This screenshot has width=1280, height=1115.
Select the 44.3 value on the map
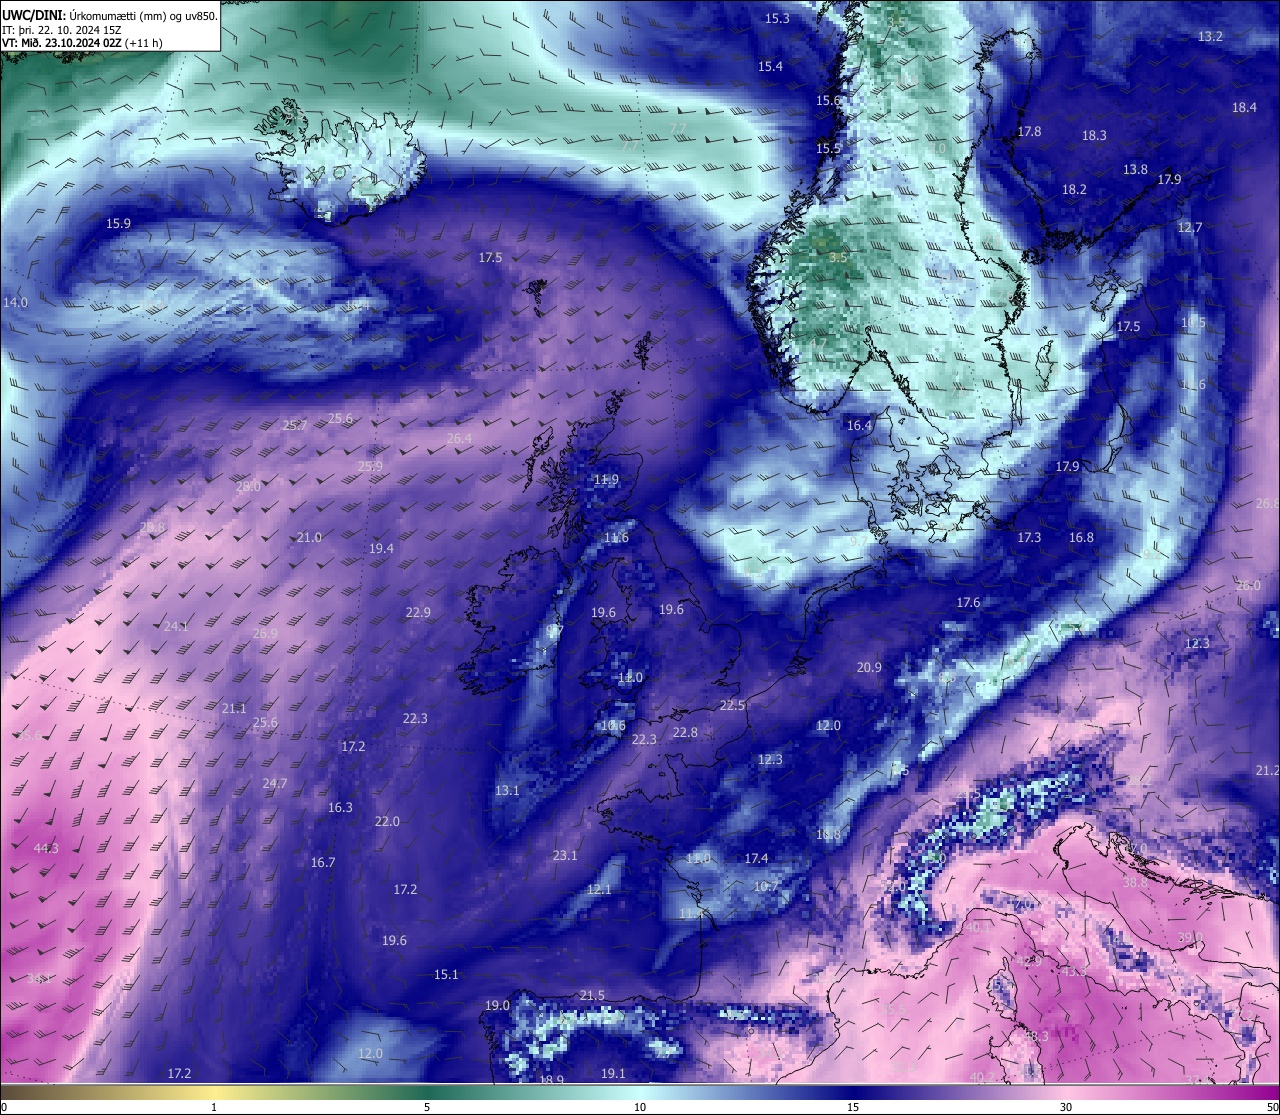(46, 848)
